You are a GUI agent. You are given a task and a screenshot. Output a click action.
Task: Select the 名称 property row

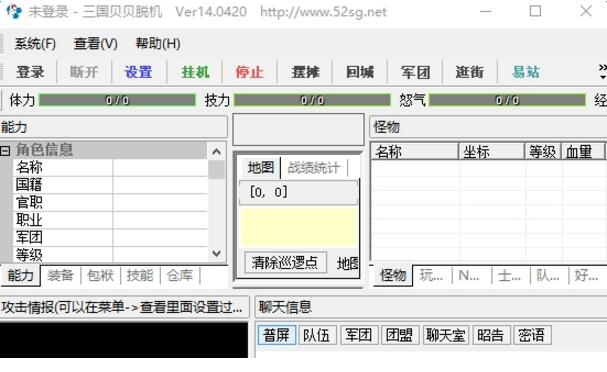110,168
